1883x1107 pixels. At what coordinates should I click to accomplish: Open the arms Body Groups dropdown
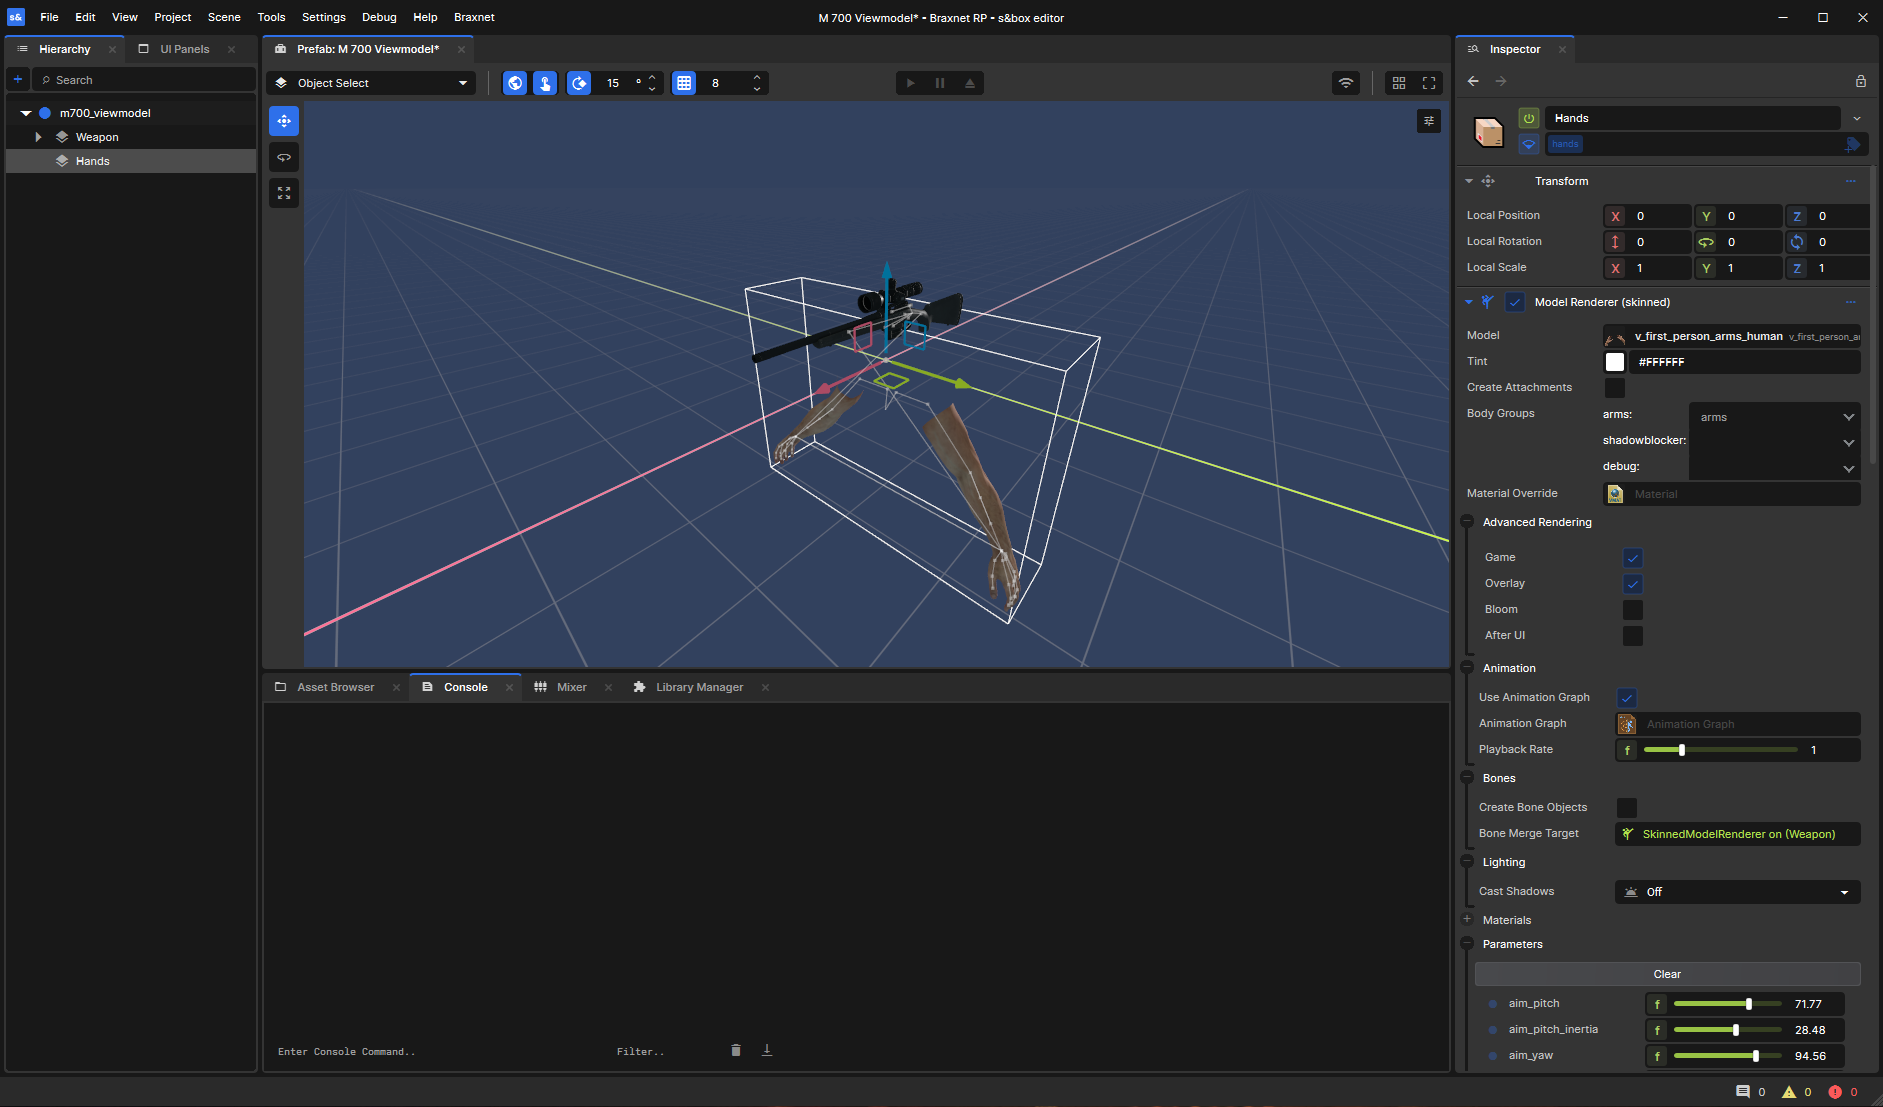coord(1773,416)
